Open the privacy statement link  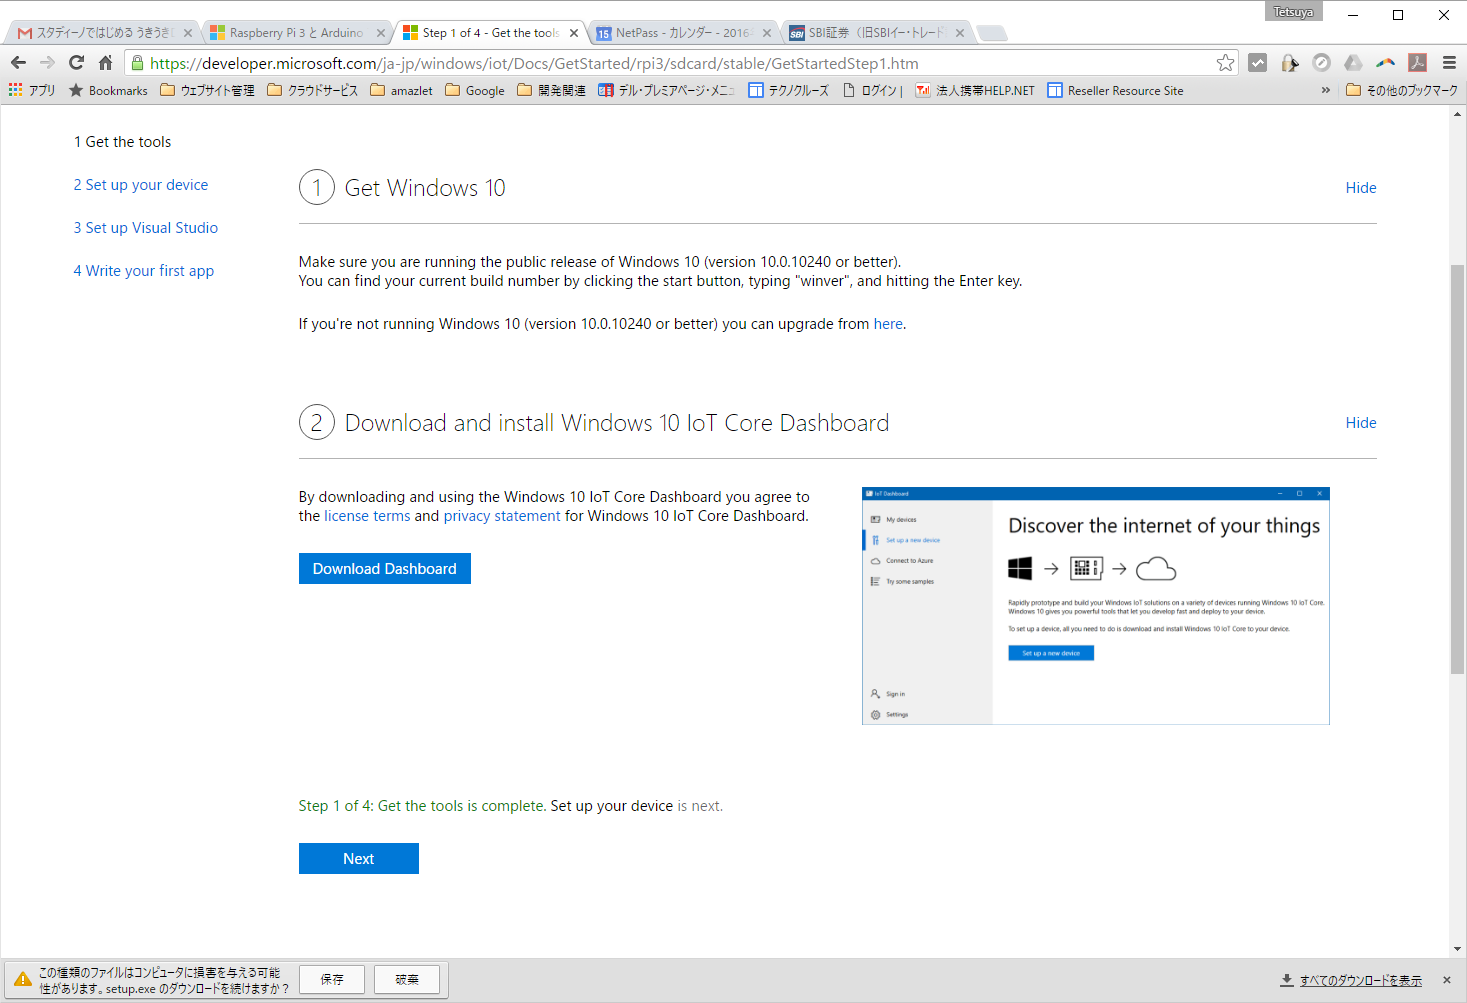coord(502,516)
